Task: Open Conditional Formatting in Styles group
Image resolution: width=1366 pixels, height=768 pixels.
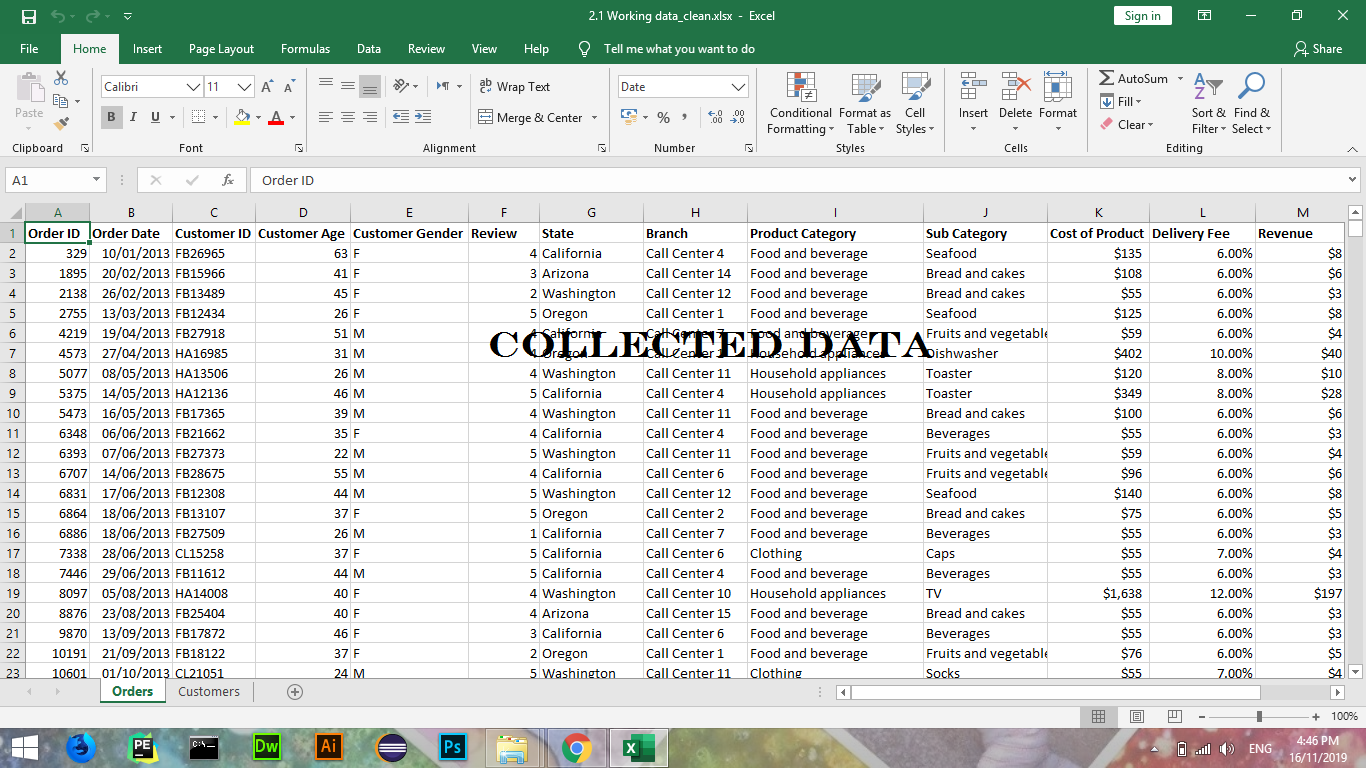Action: [x=799, y=104]
